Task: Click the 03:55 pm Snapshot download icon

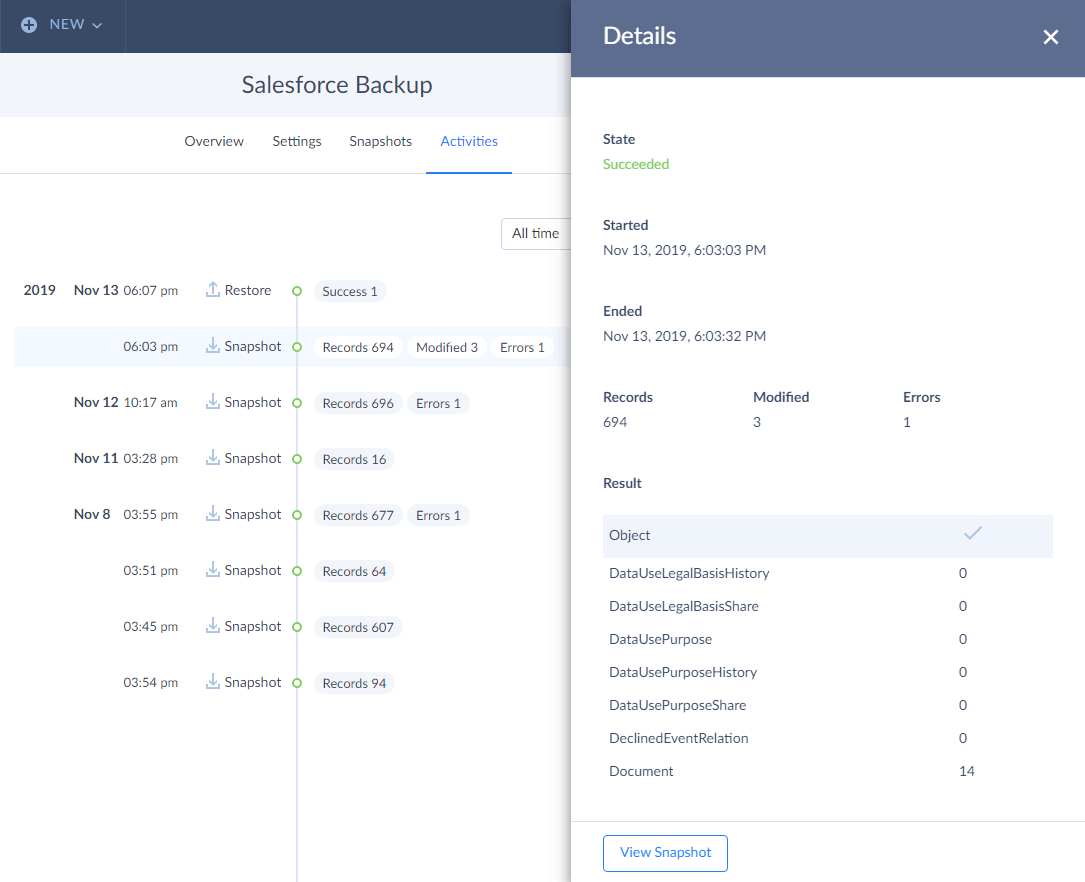Action: coord(213,514)
